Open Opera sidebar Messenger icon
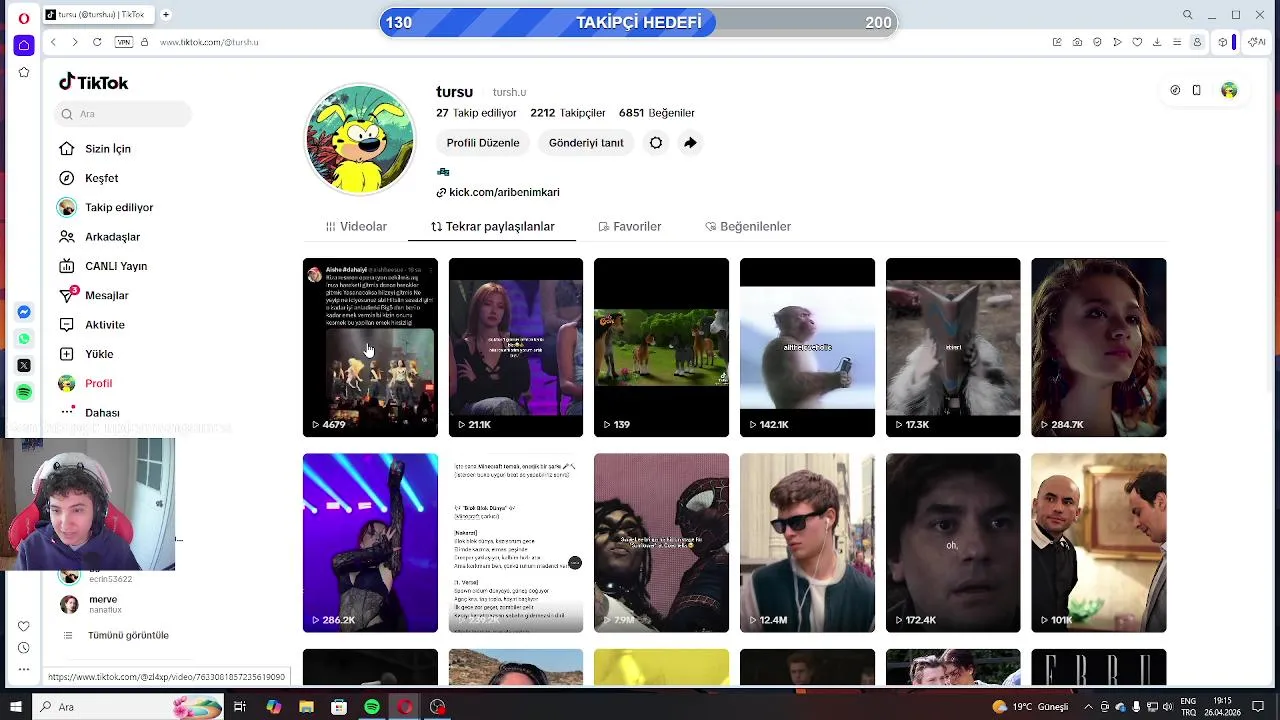Screen dimensions: 1280x720 pyautogui.click(x=24, y=312)
